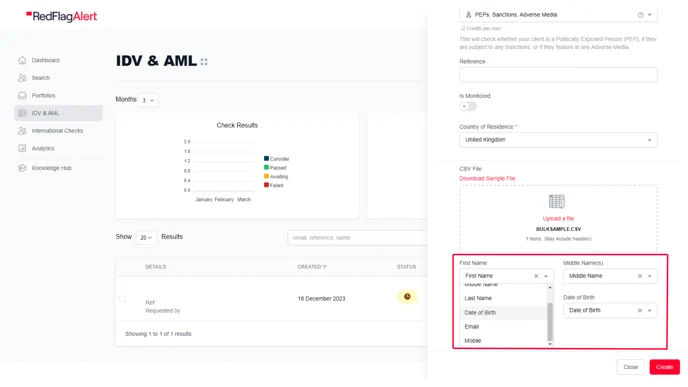Click the Dashboard home icon
688x387 pixels.
pos(22,60)
